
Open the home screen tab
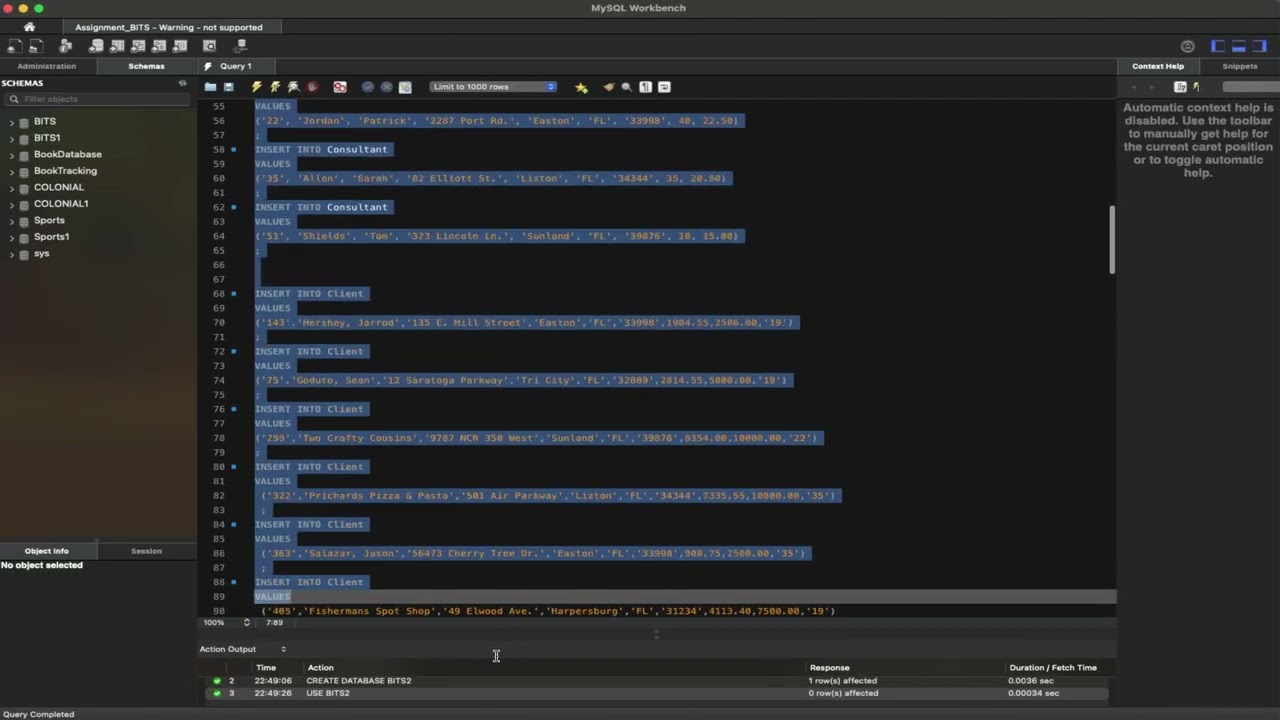coord(29,27)
